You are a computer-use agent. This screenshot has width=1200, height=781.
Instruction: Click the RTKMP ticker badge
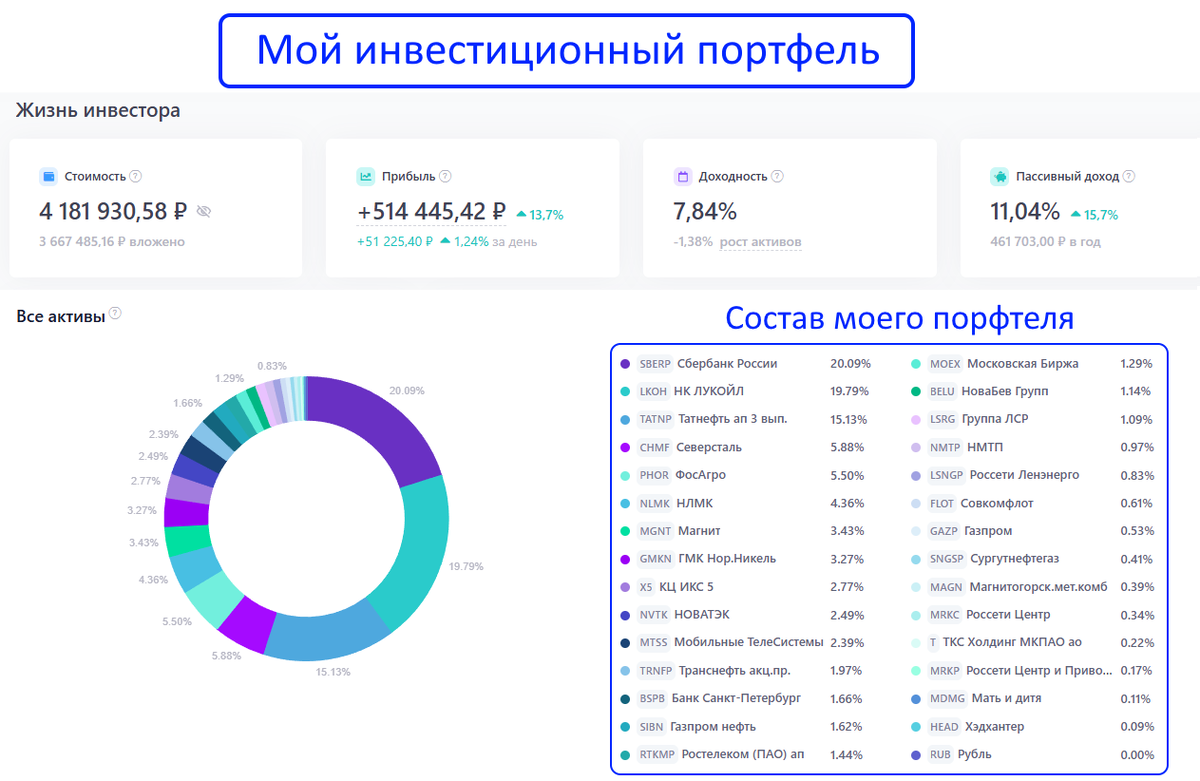(x=657, y=755)
